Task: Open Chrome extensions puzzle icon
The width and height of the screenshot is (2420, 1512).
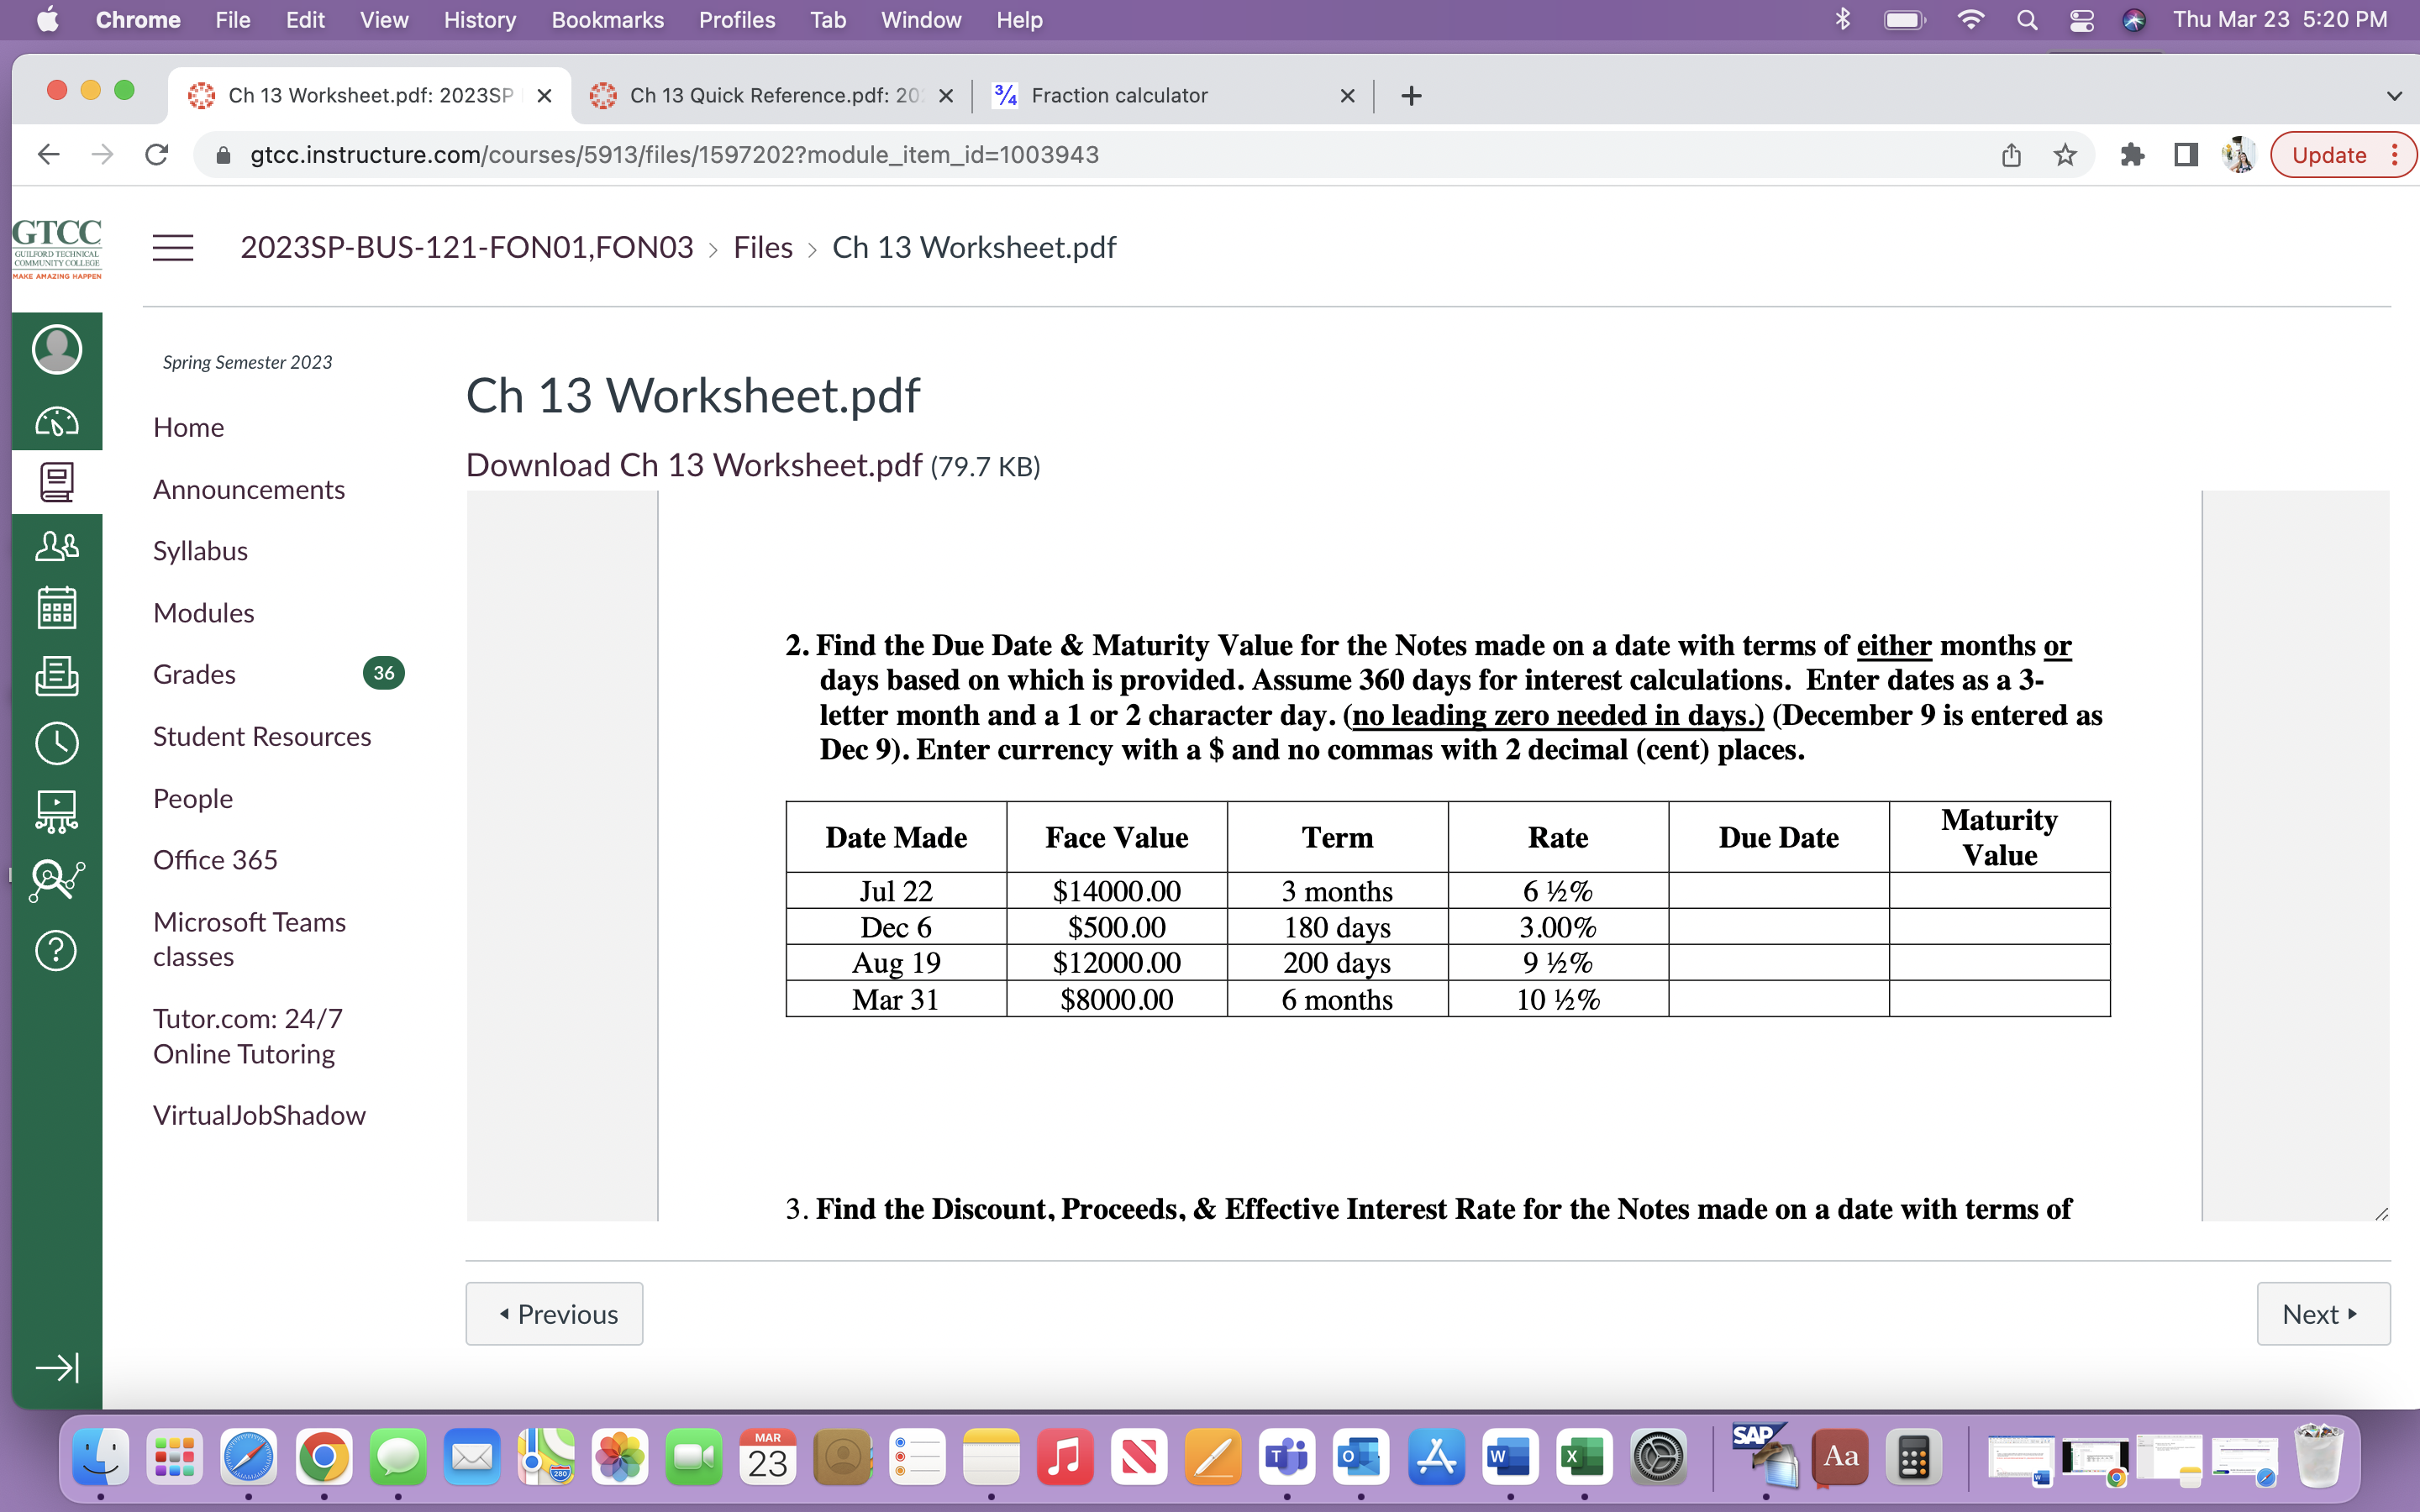Action: 2133,155
